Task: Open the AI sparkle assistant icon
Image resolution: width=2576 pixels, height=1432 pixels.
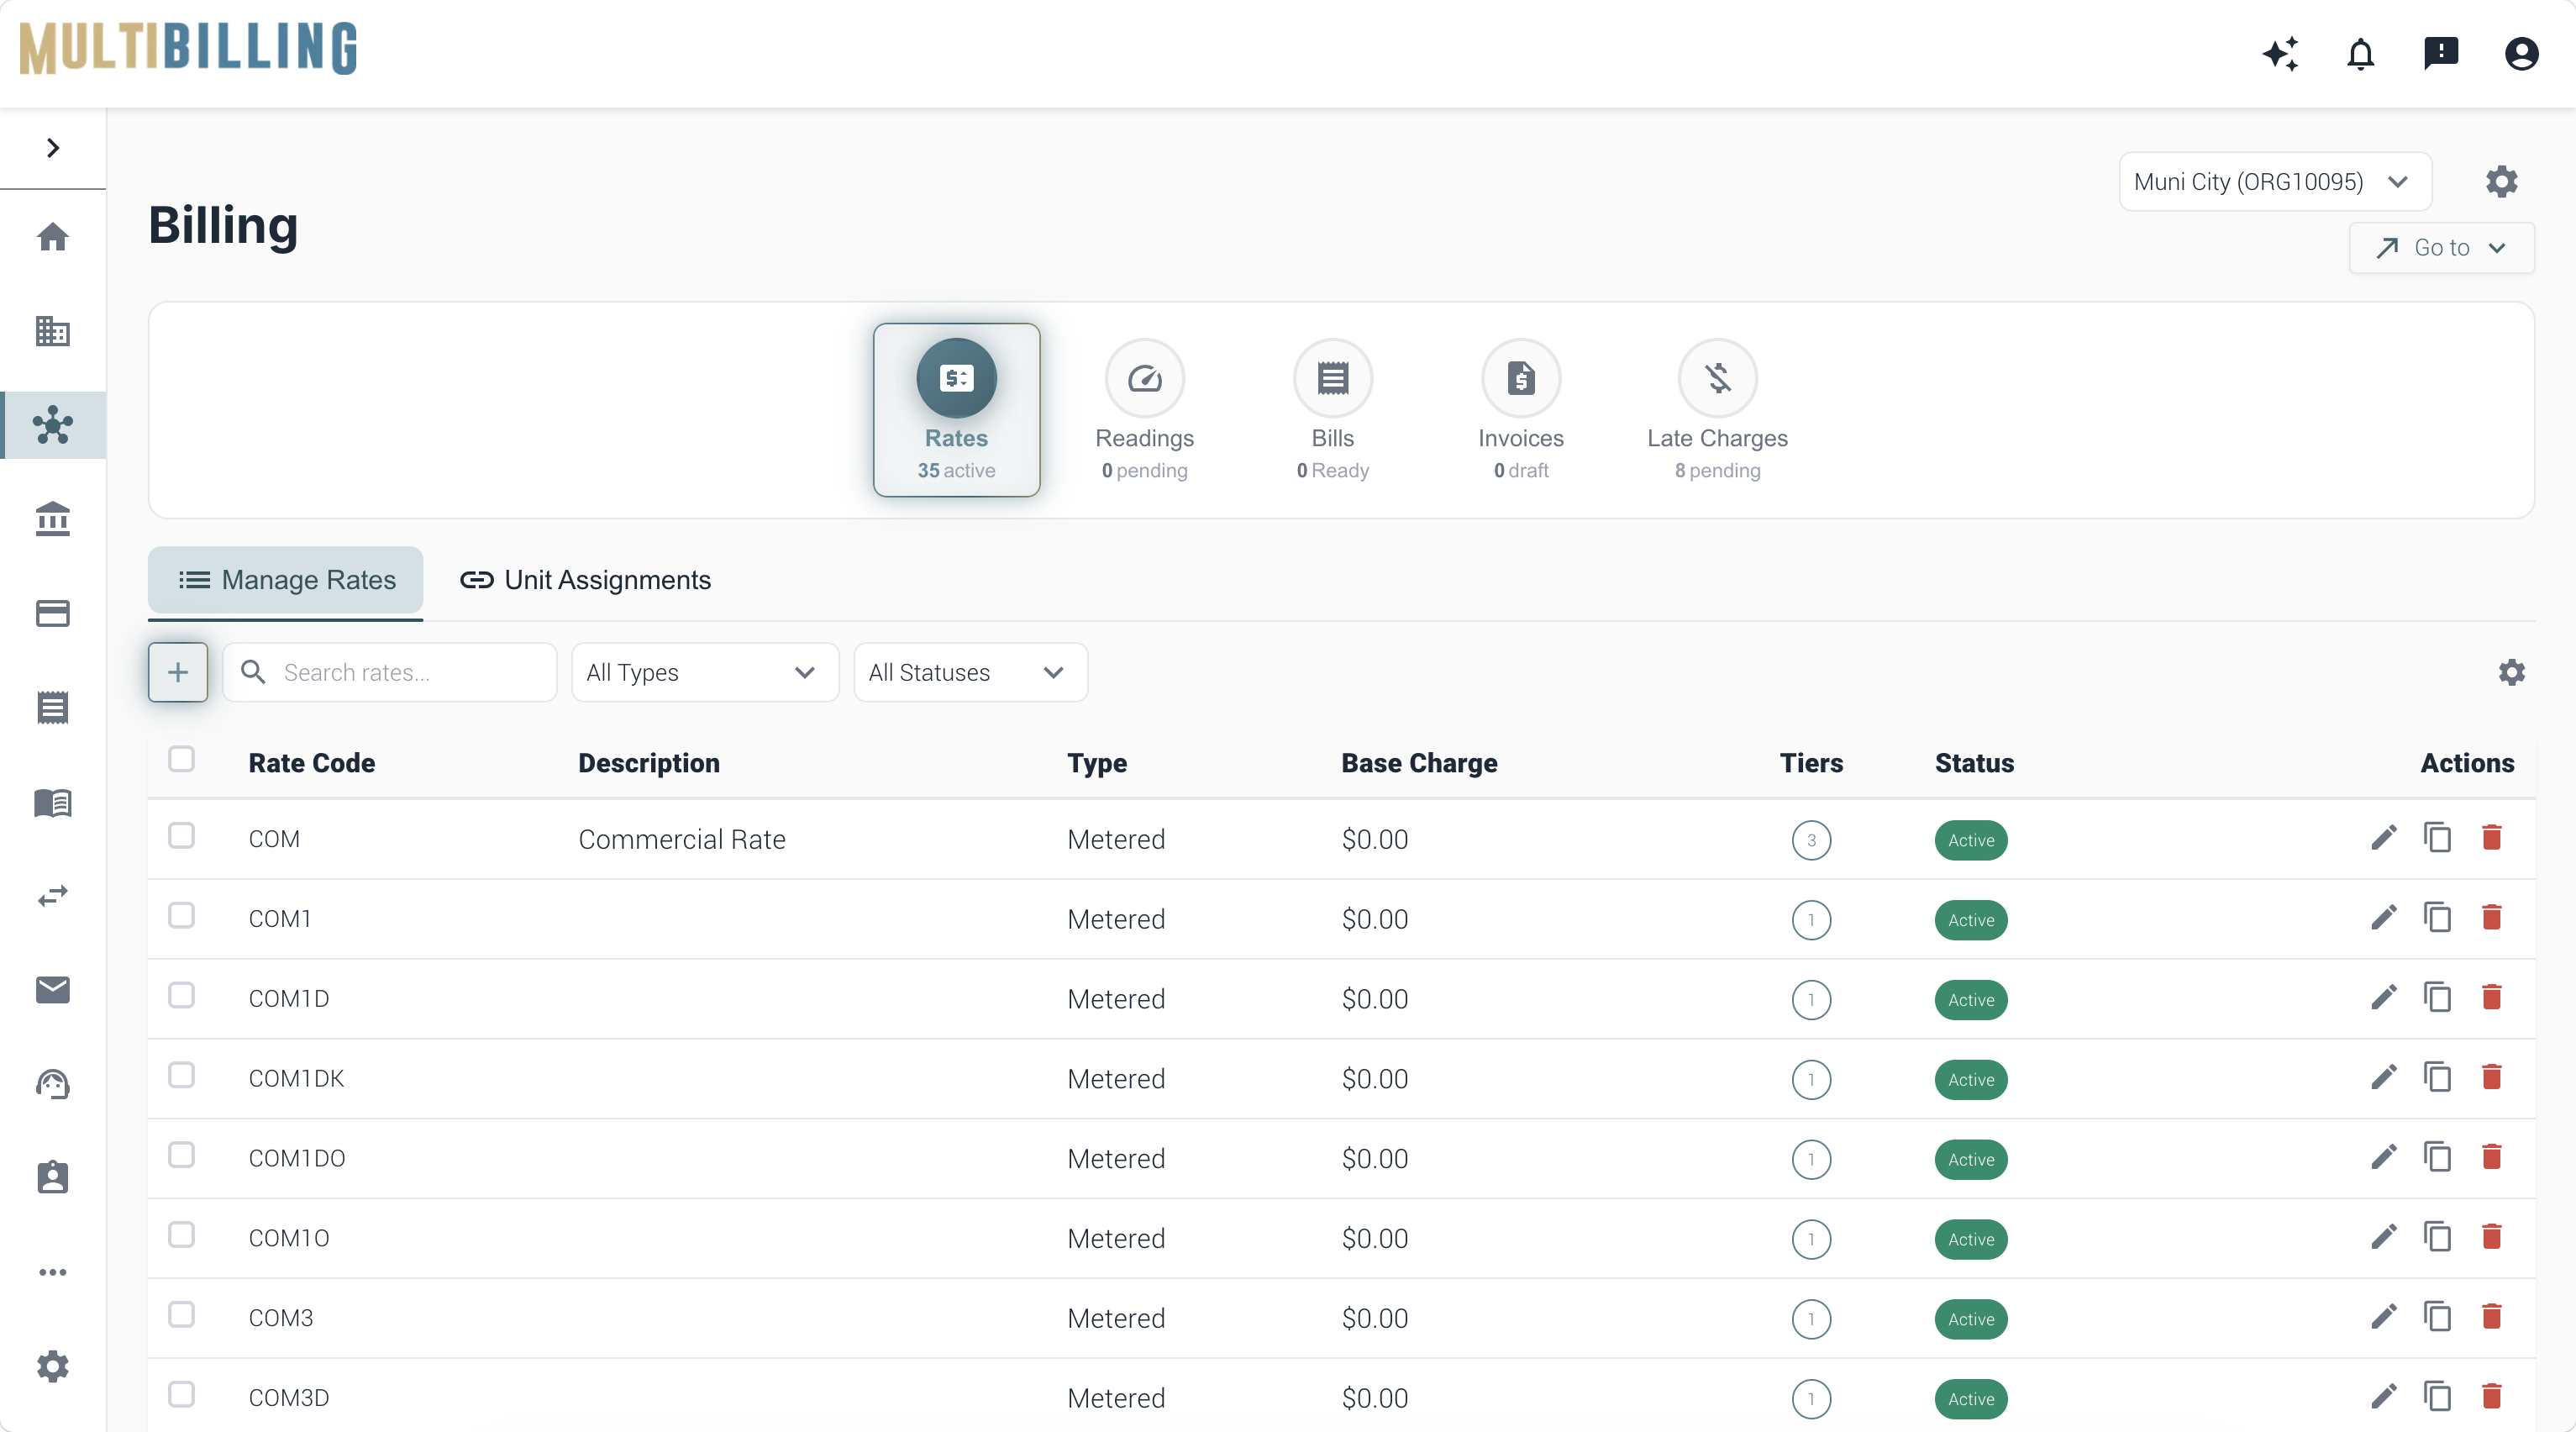Action: (x=2281, y=53)
